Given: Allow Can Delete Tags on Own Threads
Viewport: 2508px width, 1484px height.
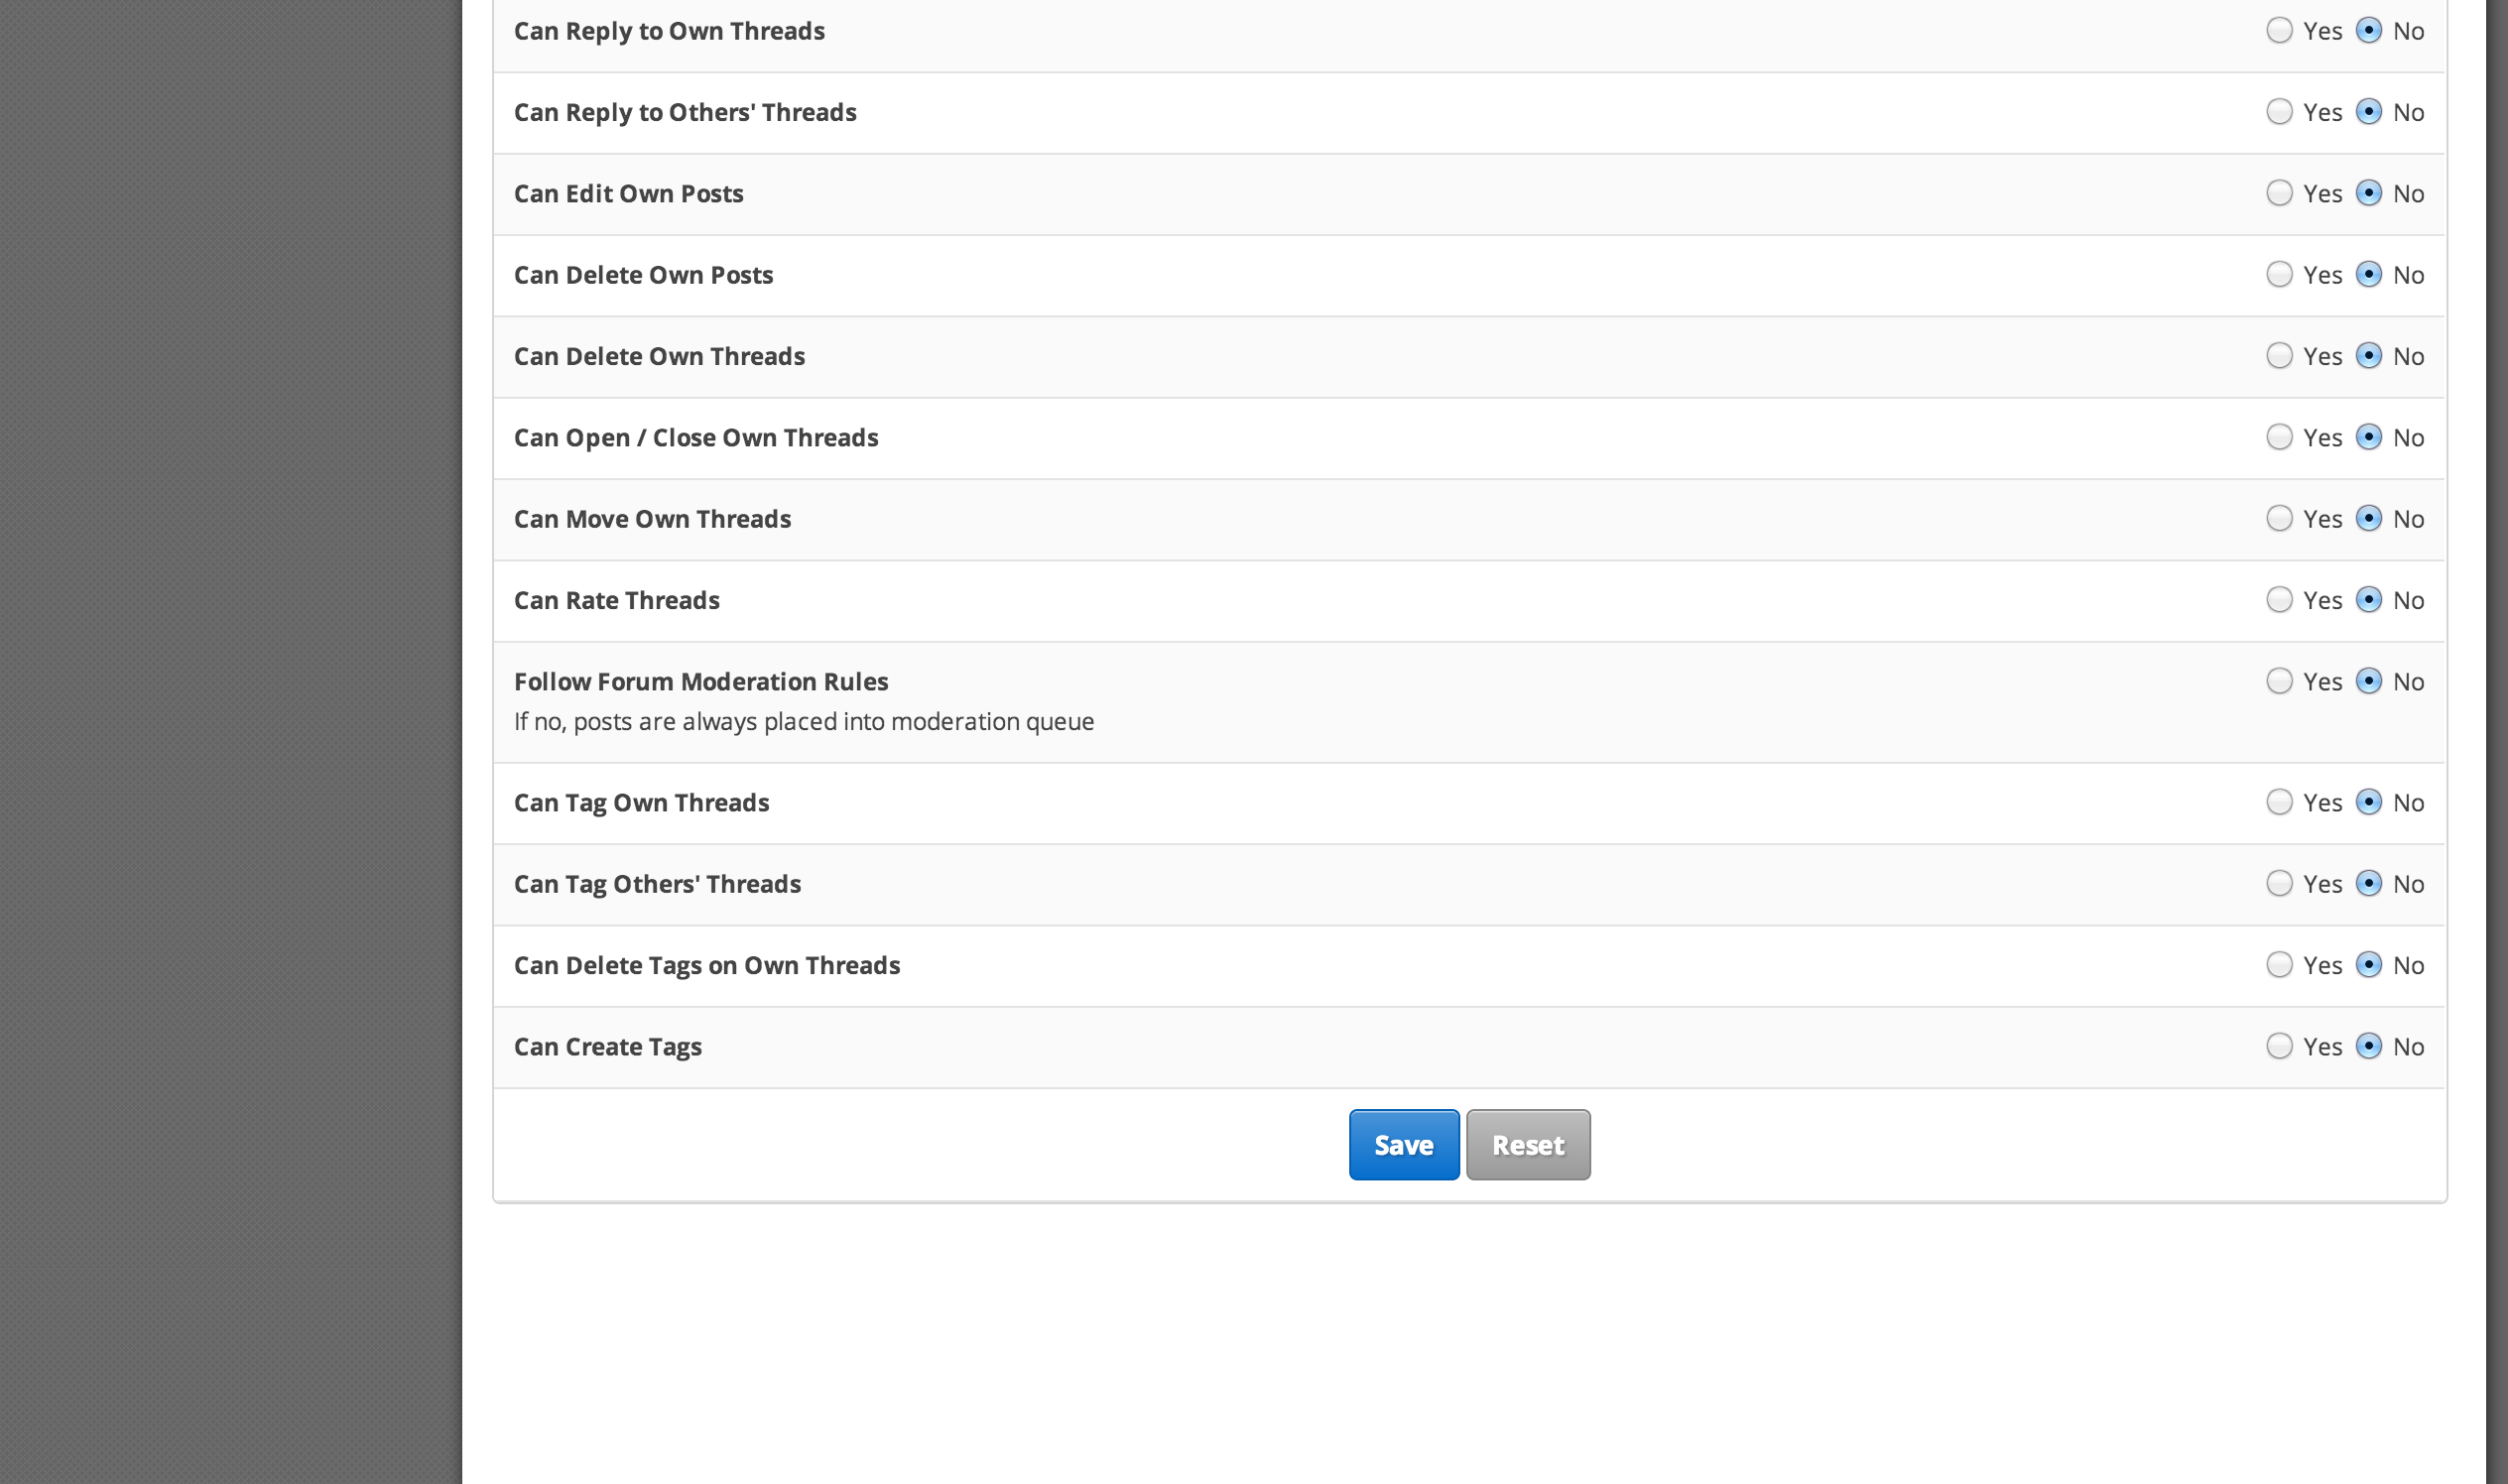Looking at the screenshot, I should pos(2279,964).
